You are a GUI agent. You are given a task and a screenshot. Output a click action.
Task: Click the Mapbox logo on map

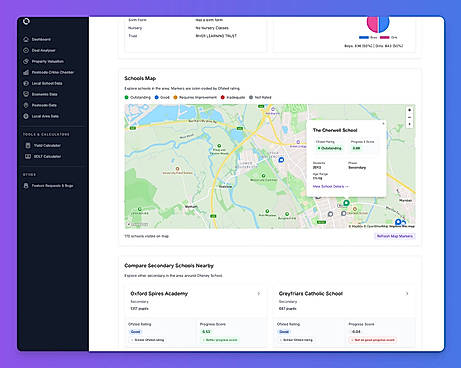[x=137, y=225]
